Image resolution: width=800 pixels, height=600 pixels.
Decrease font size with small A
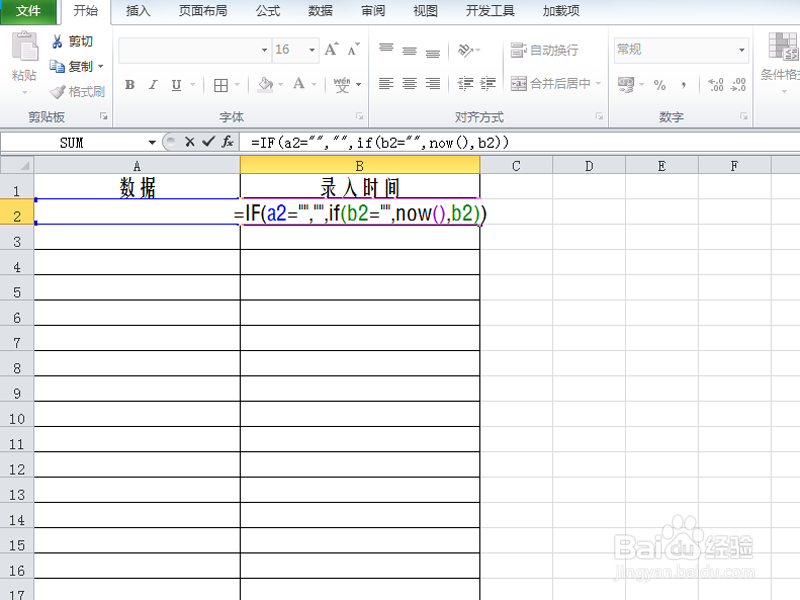pos(354,49)
